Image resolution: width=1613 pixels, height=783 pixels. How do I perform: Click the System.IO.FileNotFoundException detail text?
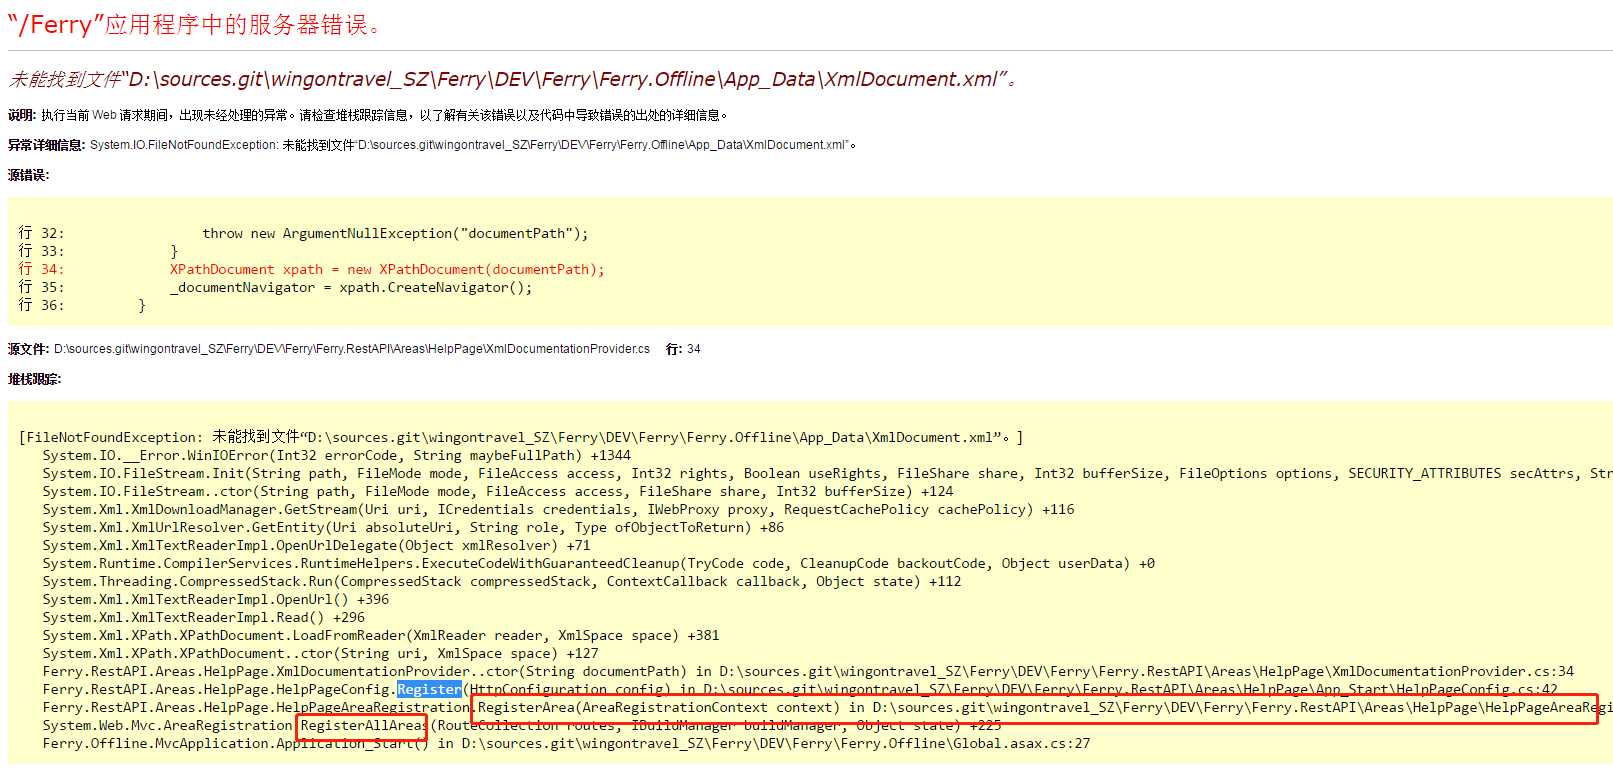pyautogui.click(x=473, y=145)
